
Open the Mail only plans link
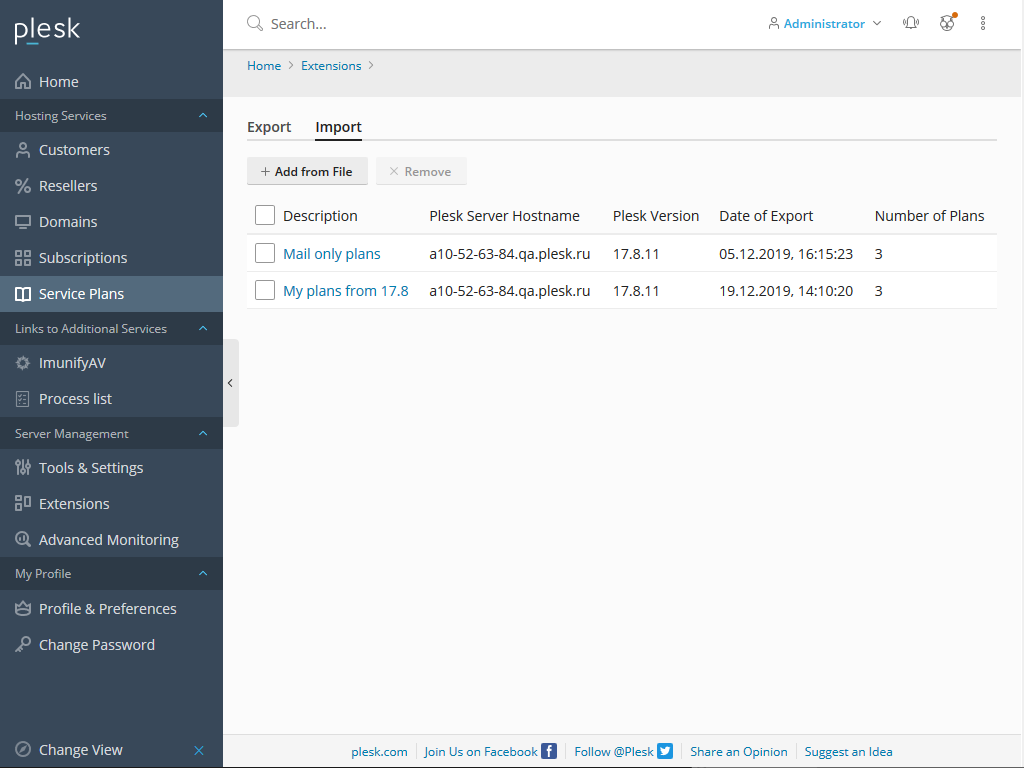[x=331, y=254]
